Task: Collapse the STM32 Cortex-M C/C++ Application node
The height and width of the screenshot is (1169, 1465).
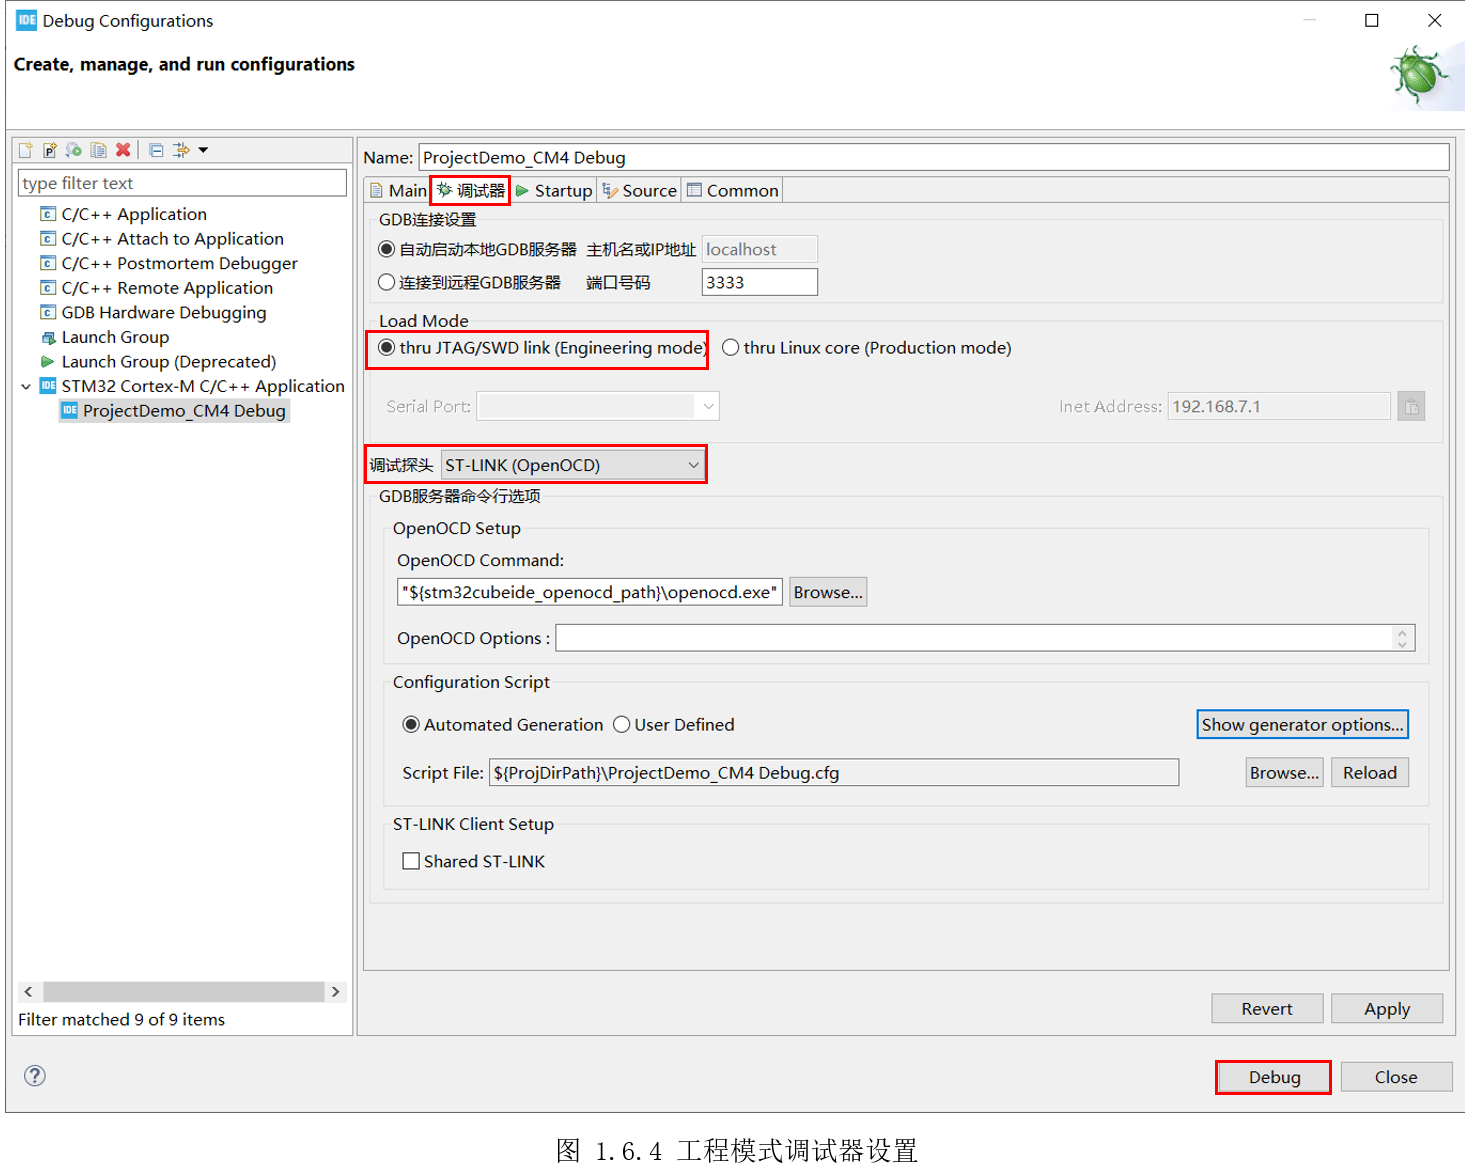Action: pos(26,387)
